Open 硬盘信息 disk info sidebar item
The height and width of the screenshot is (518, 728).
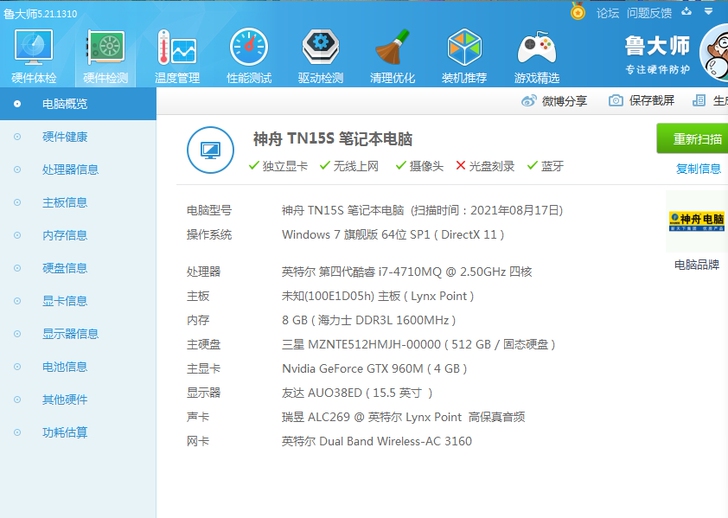click(x=64, y=268)
